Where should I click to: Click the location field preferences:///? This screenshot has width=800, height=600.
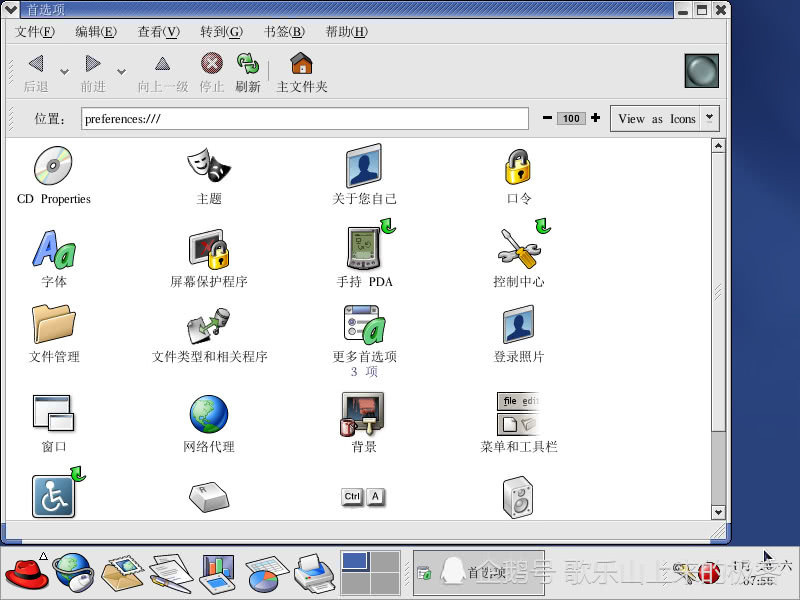pyautogui.click(x=305, y=119)
